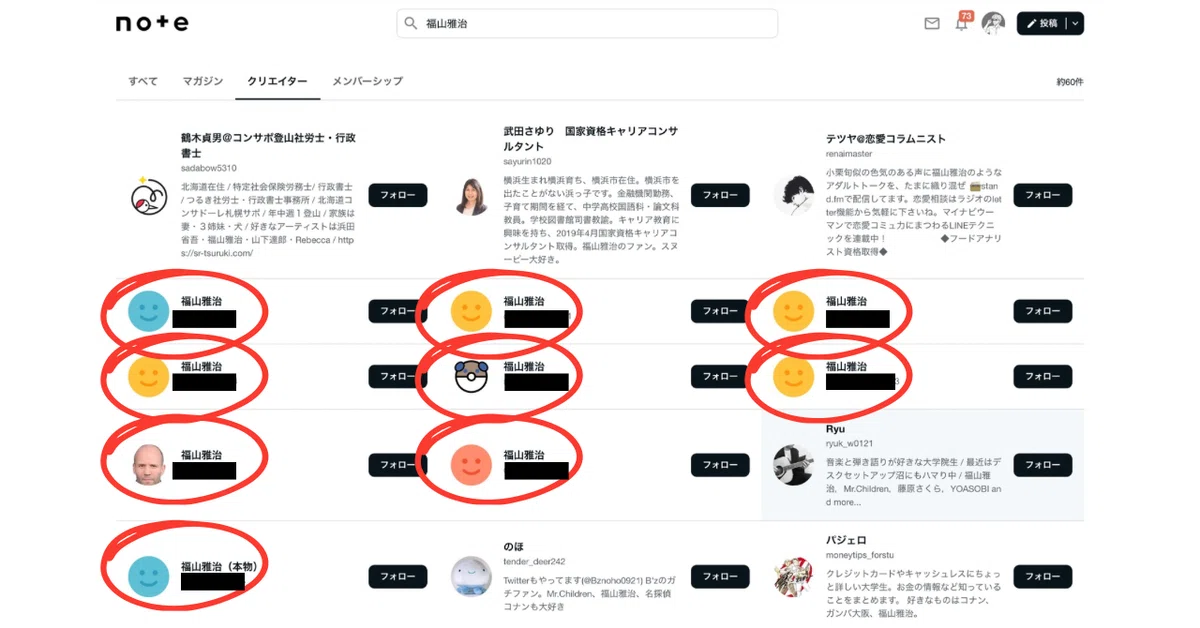Click the name beside the Poké Ball avatar

pyautogui.click(x=525, y=367)
